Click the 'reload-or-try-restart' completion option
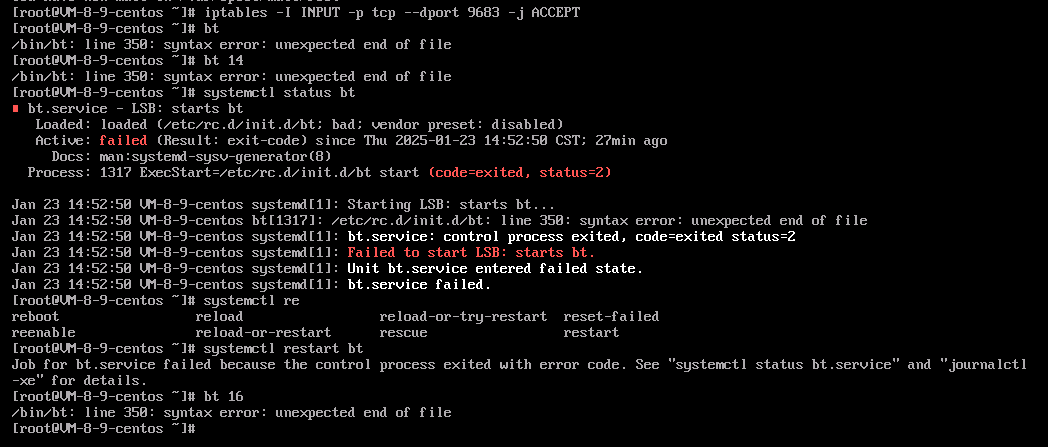 pyautogui.click(x=463, y=317)
